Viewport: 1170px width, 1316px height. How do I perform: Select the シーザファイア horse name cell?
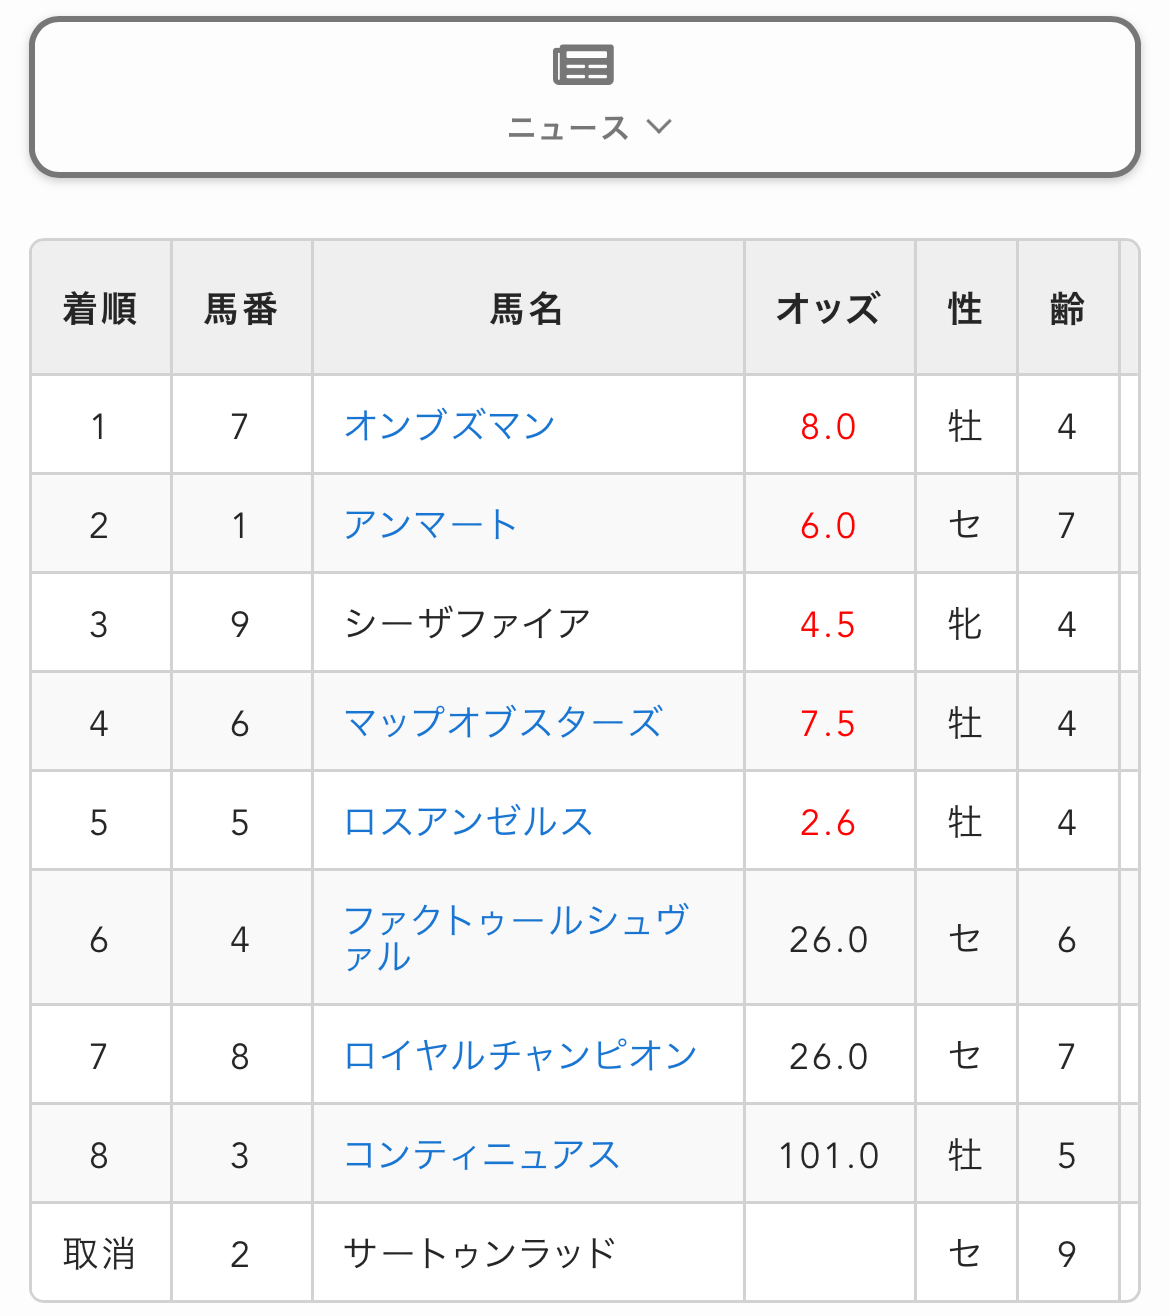pyautogui.click(x=467, y=624)
